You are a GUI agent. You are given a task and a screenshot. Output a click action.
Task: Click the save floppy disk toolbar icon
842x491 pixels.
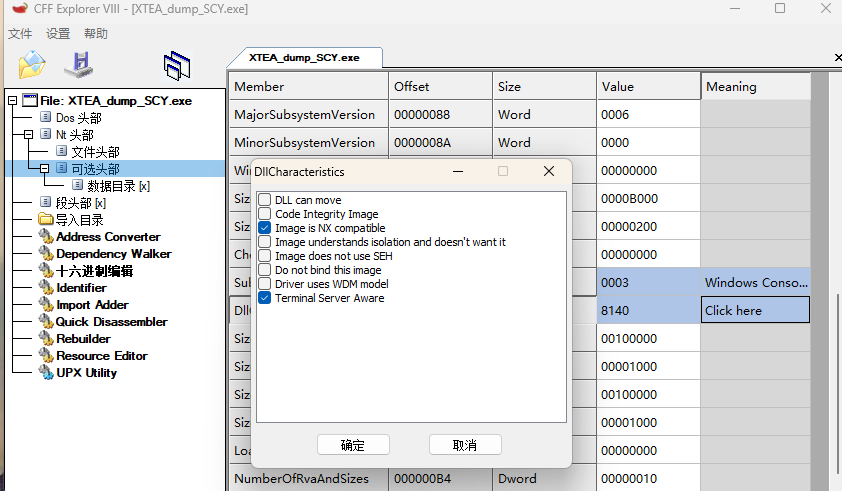79,65
